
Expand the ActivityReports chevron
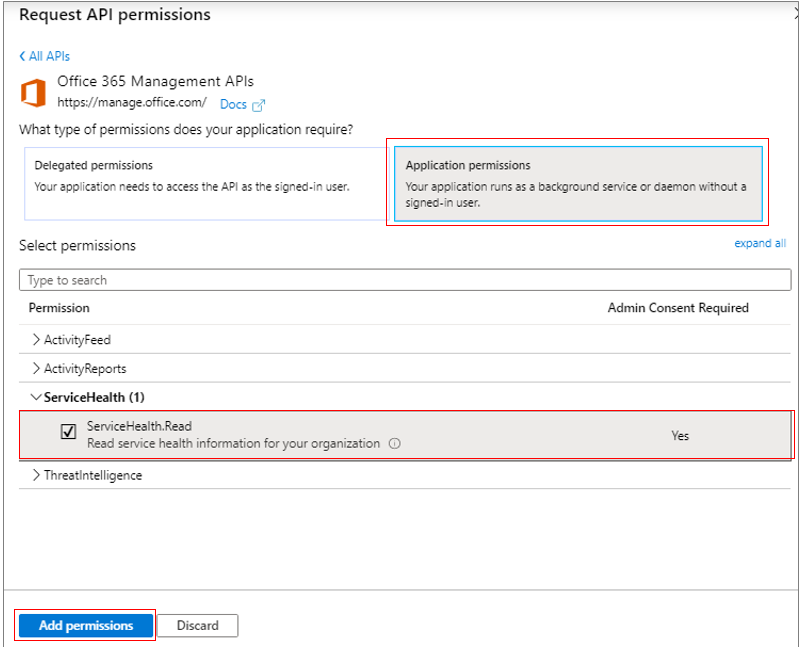pyautogui.click(x=36, y=368)
